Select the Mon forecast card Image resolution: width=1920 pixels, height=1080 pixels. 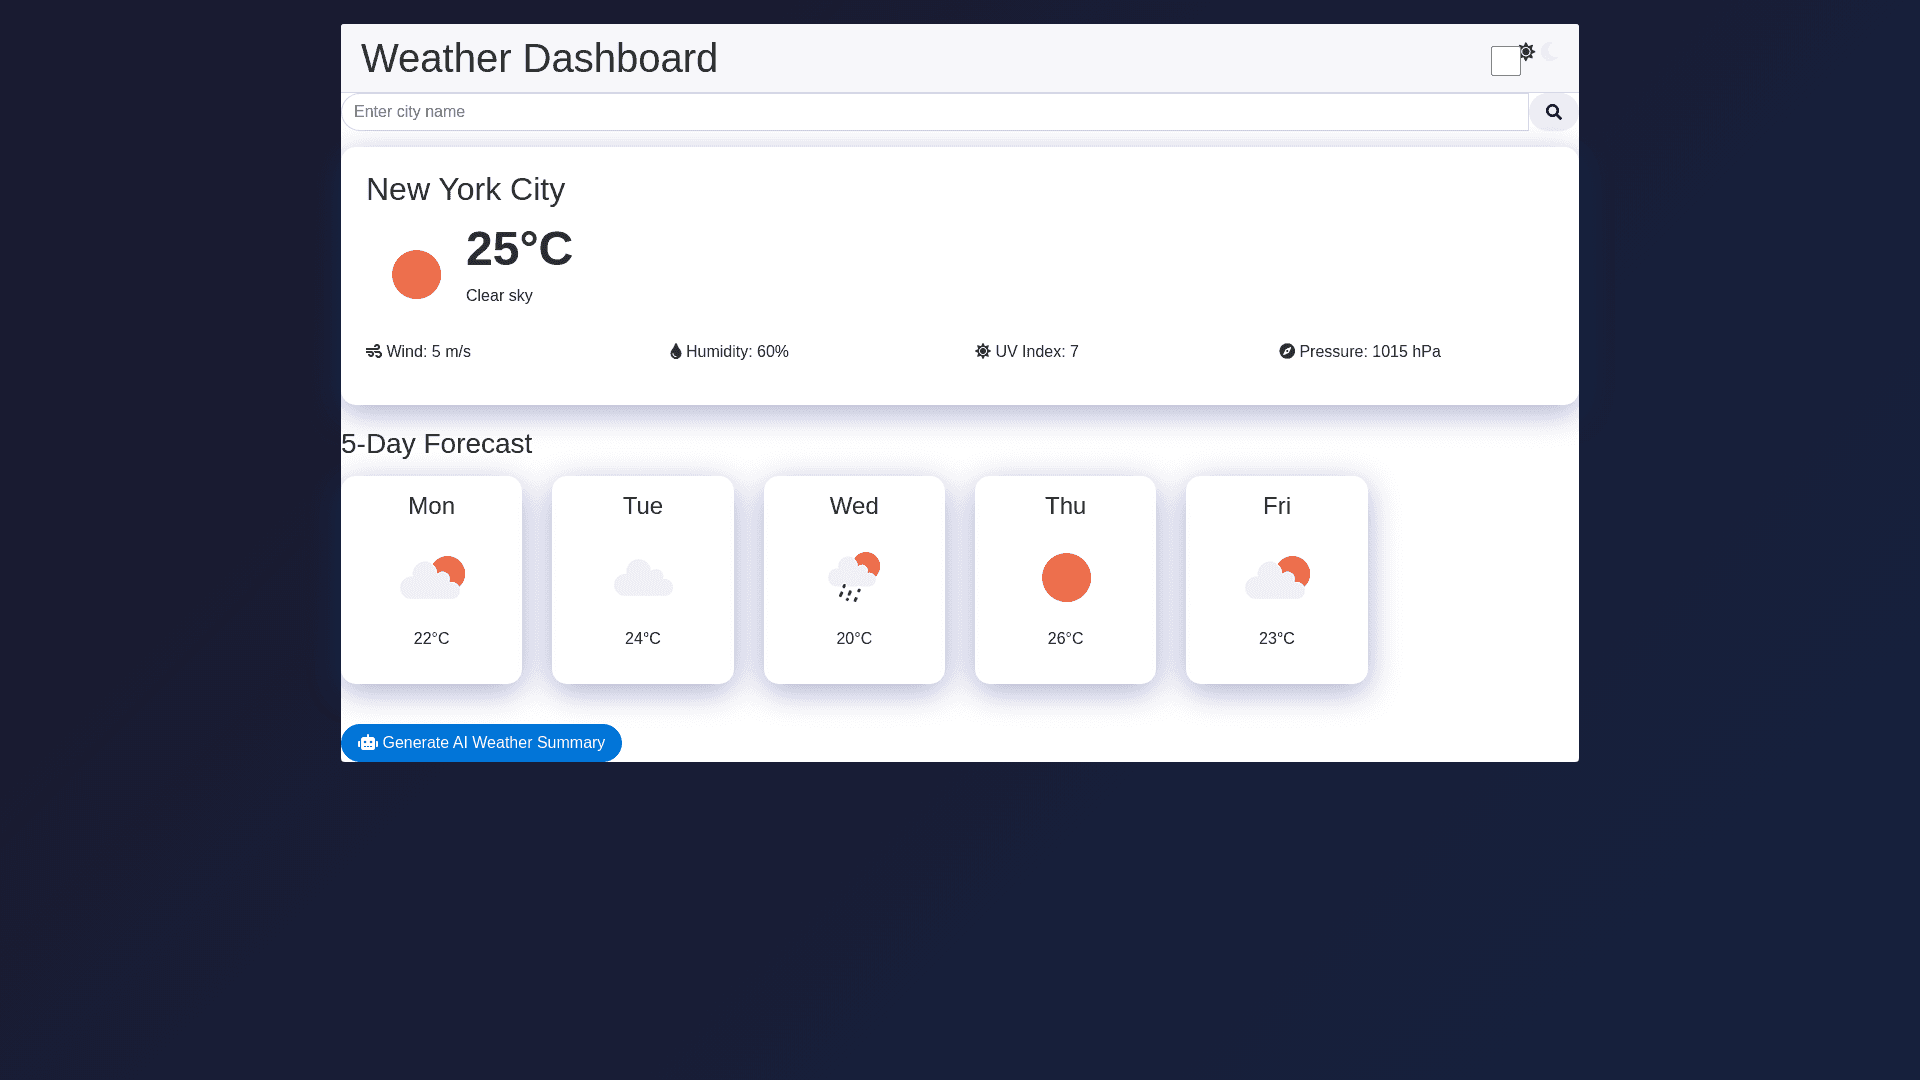(431, 580)
